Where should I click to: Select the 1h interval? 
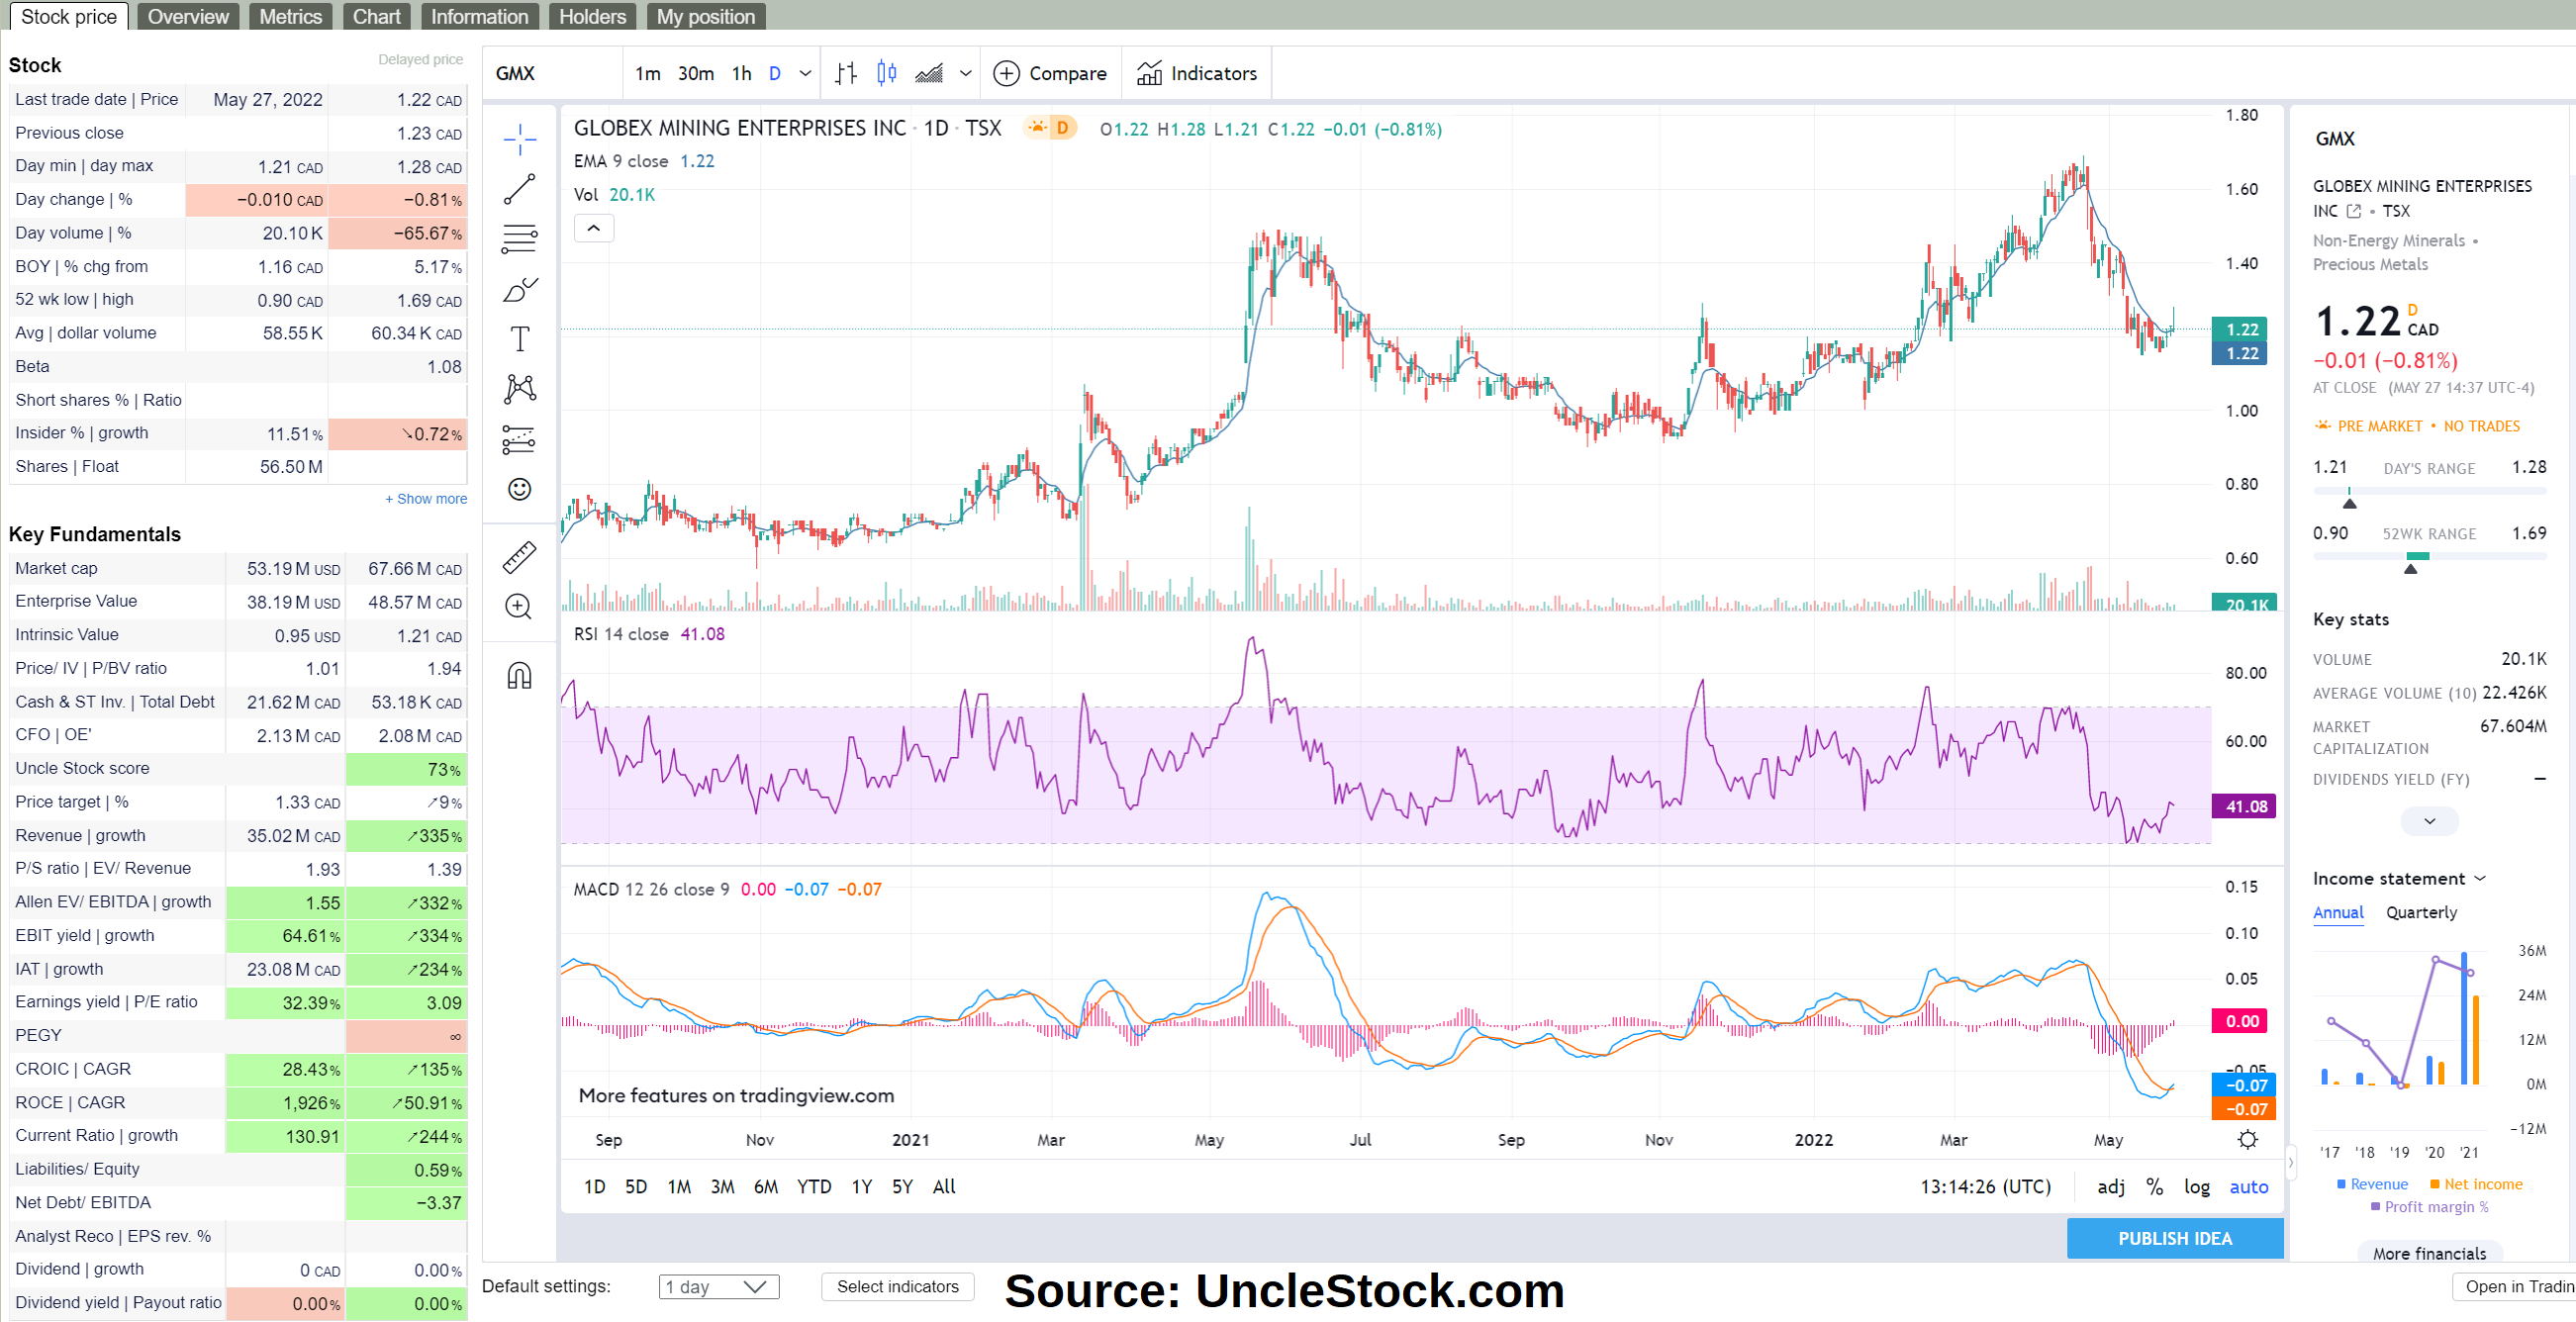pos(741,73)
